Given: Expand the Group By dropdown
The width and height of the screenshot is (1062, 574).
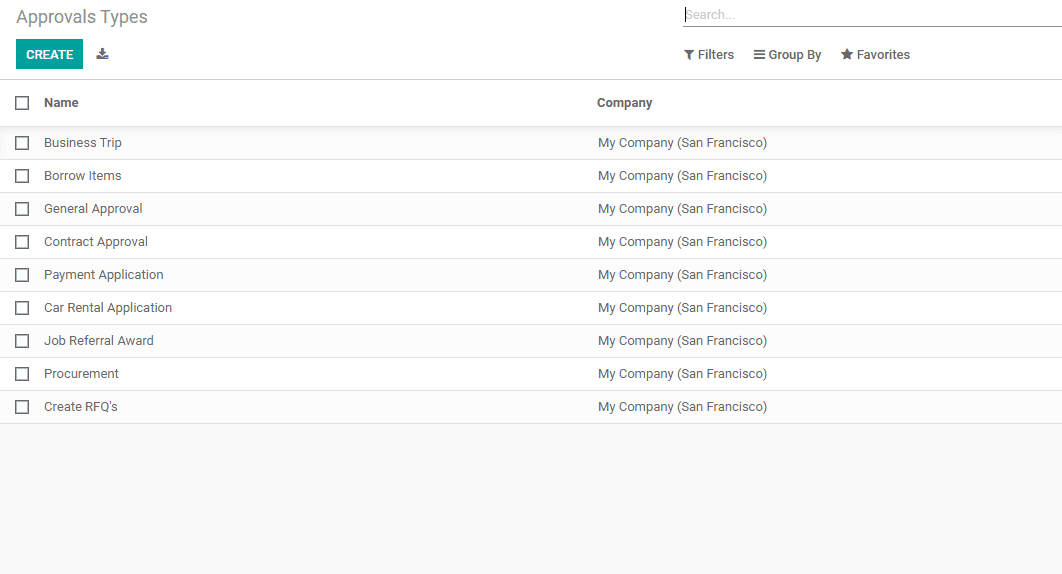Looking at the screenshot, I should [788, 55].
